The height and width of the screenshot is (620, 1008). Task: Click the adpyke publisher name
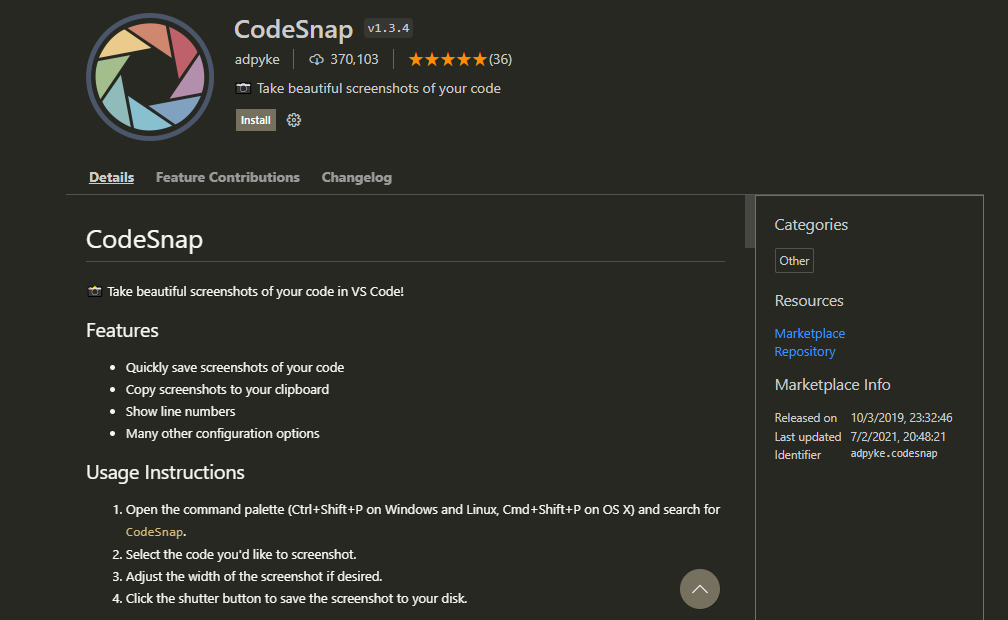tap(257, 59)
